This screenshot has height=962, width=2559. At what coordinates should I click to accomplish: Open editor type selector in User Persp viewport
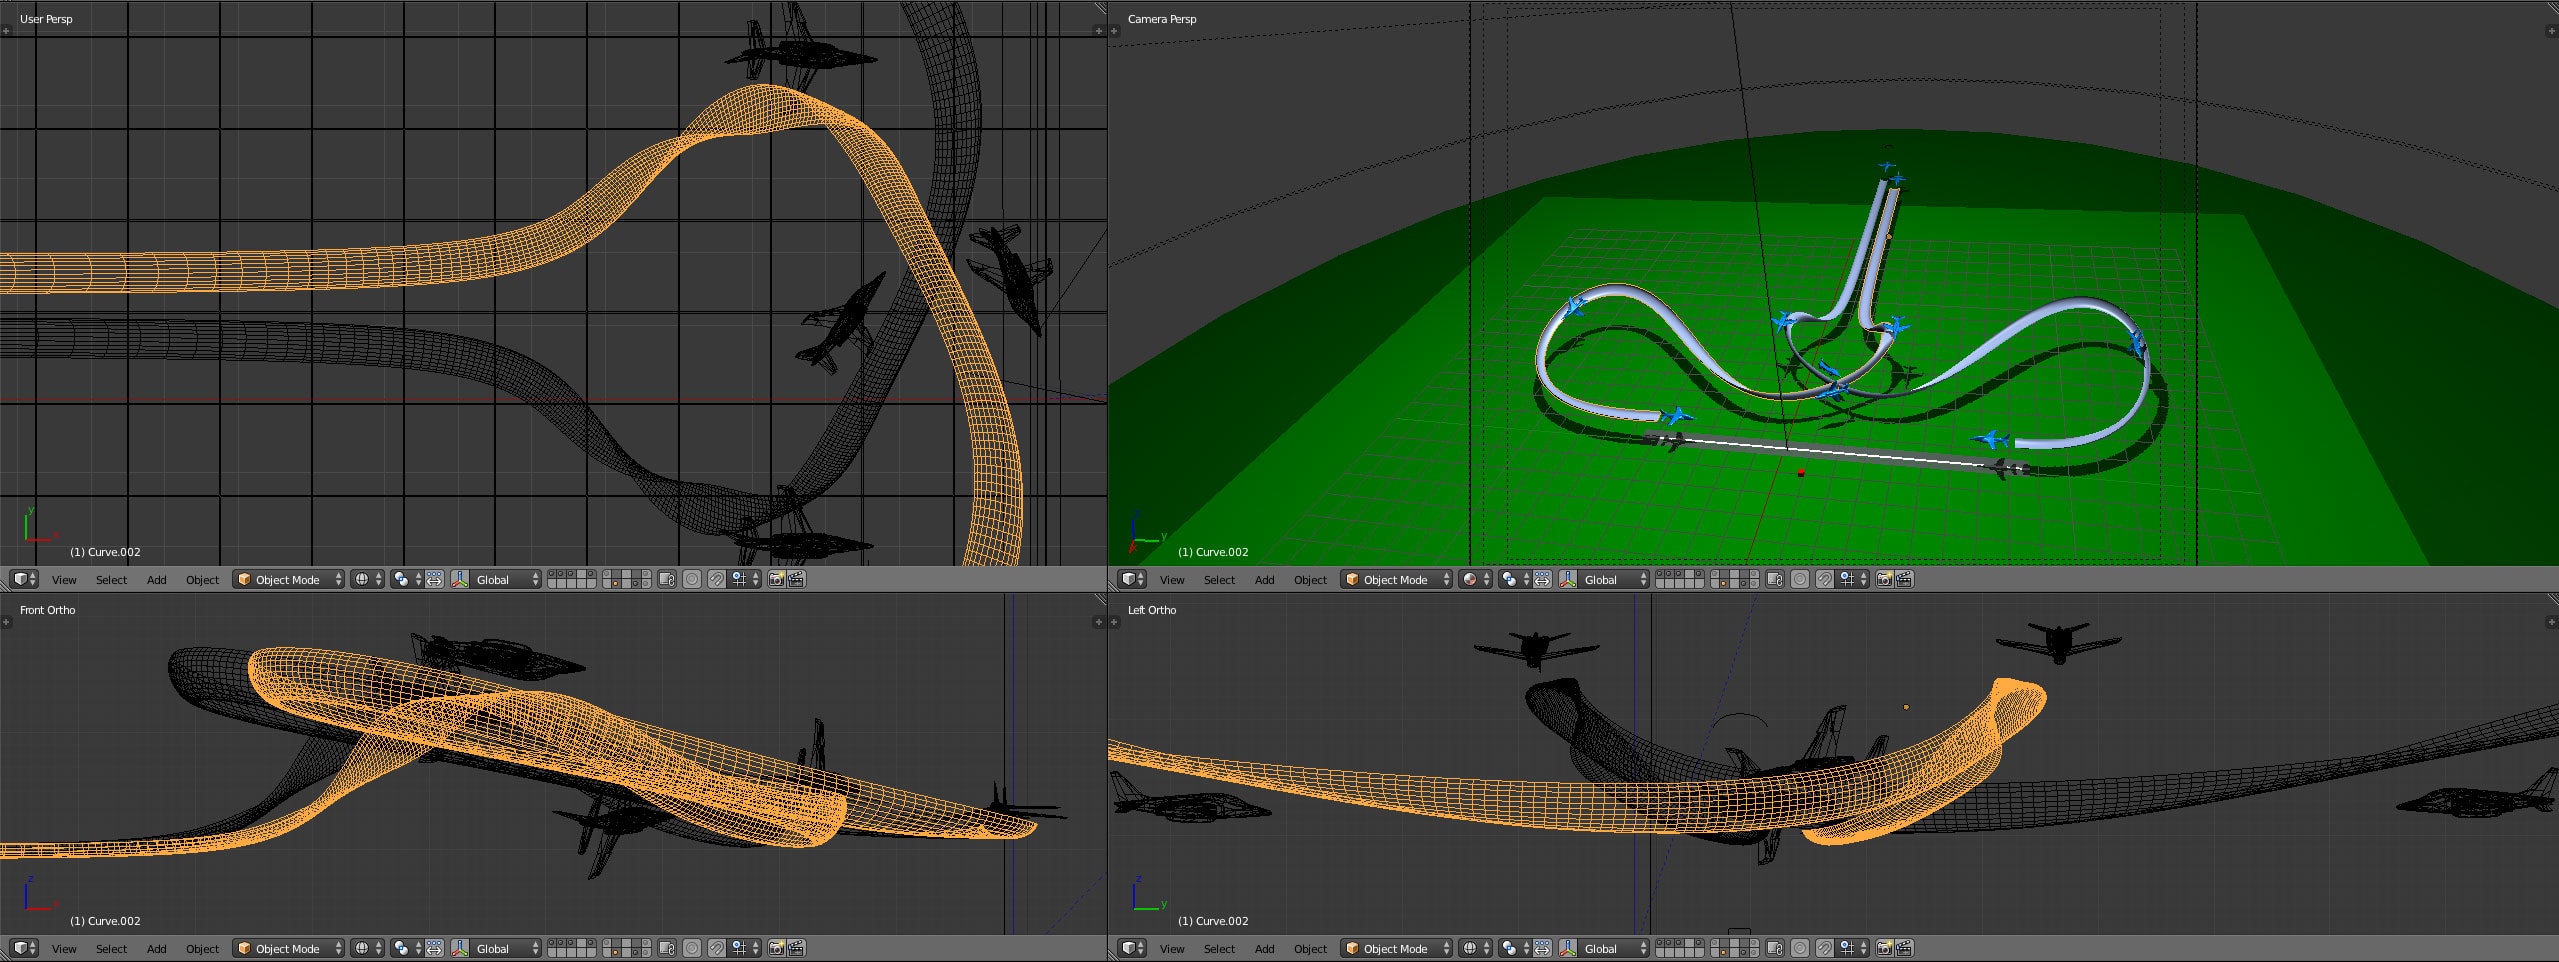24,579
